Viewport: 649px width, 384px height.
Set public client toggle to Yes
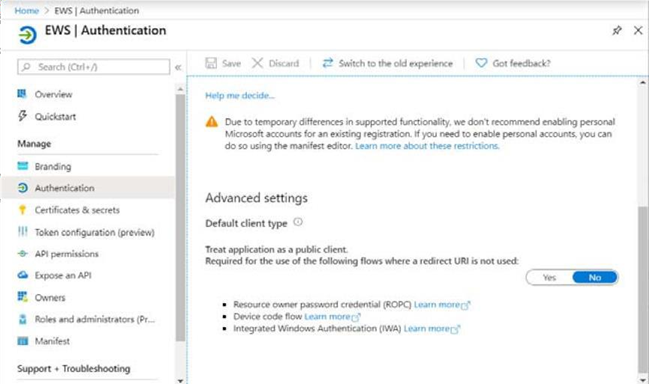pos(549,277)
